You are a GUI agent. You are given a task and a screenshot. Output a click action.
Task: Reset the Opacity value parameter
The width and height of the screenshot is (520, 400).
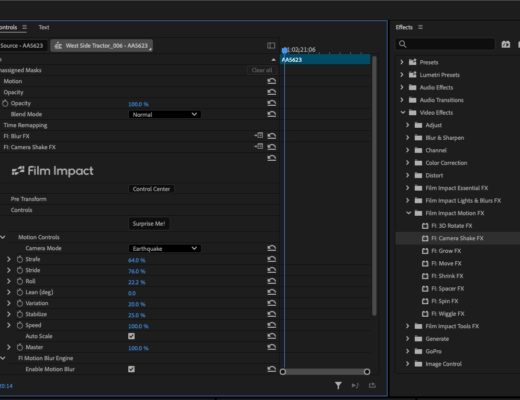(x=272, y=103)
